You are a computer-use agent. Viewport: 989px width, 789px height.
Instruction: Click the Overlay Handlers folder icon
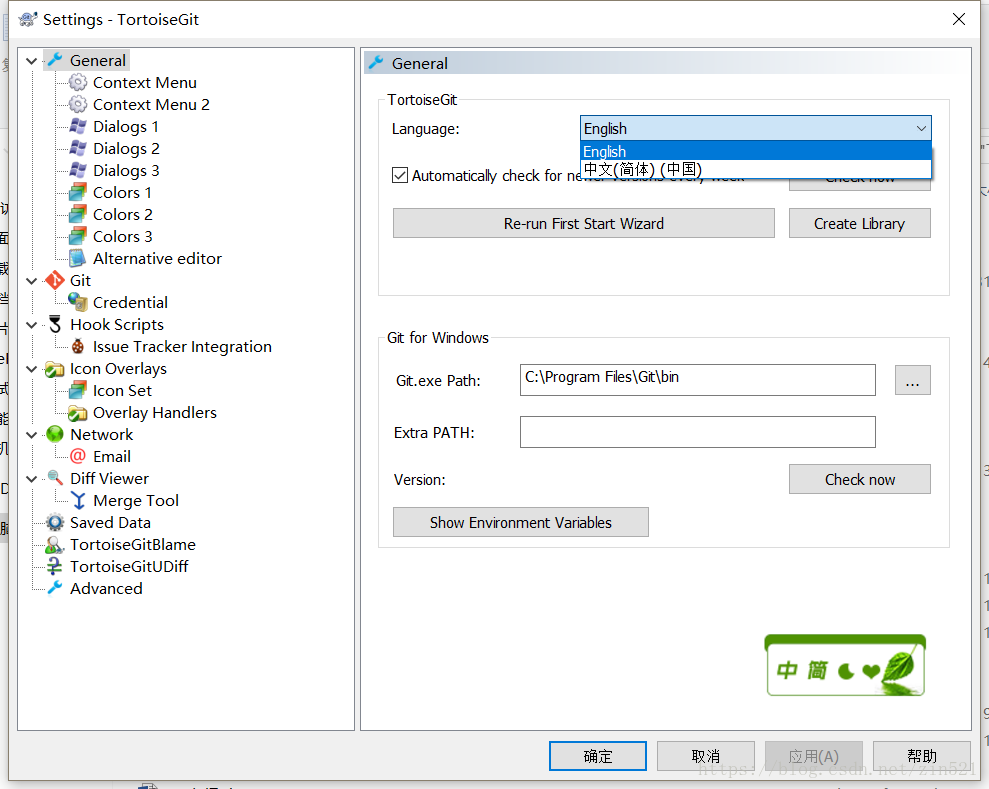(78, 413)
